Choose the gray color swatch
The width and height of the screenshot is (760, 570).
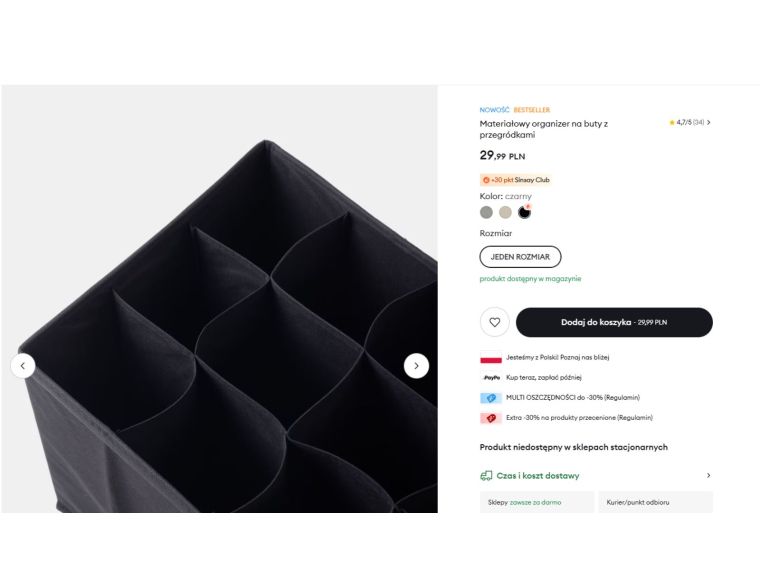pyautogui.click(x=486, y=212)
